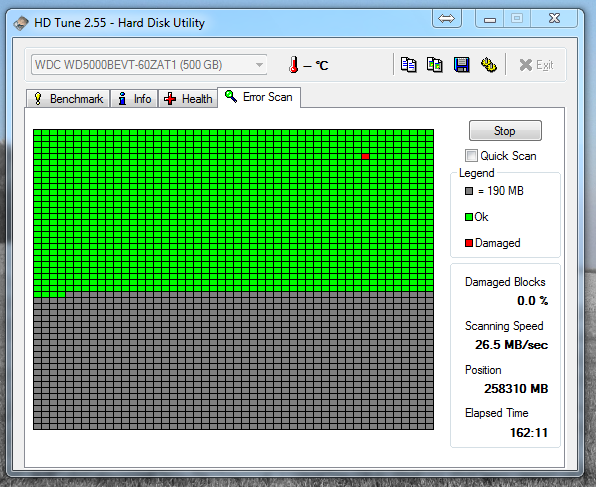Click the 0.0 % damaged blocks value
This screenshot has height=487, width=596.
coord(533,301)
